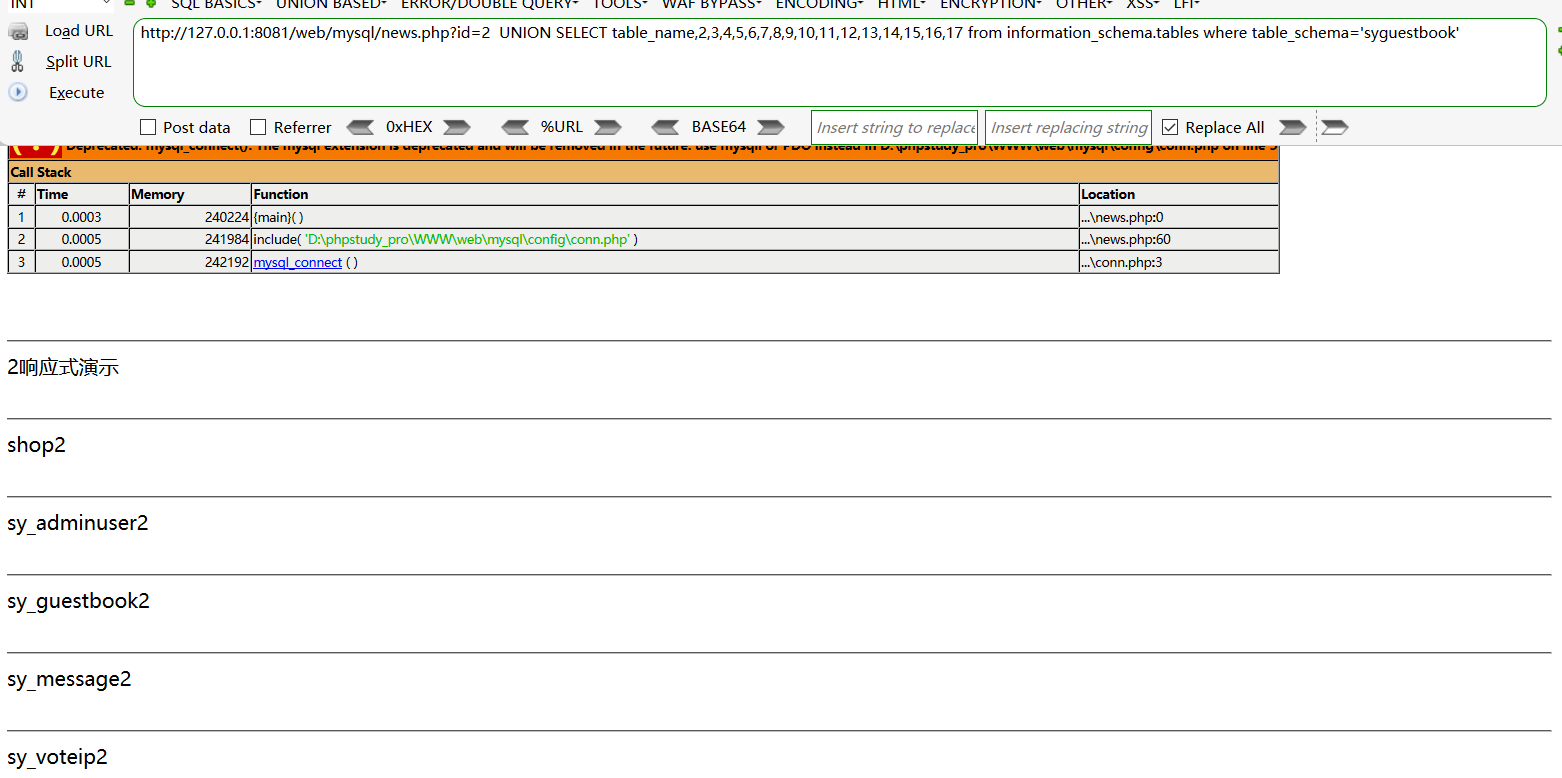Uncheck the Replace All checkbox
Screen dimensions: 1562x778
1170,127
